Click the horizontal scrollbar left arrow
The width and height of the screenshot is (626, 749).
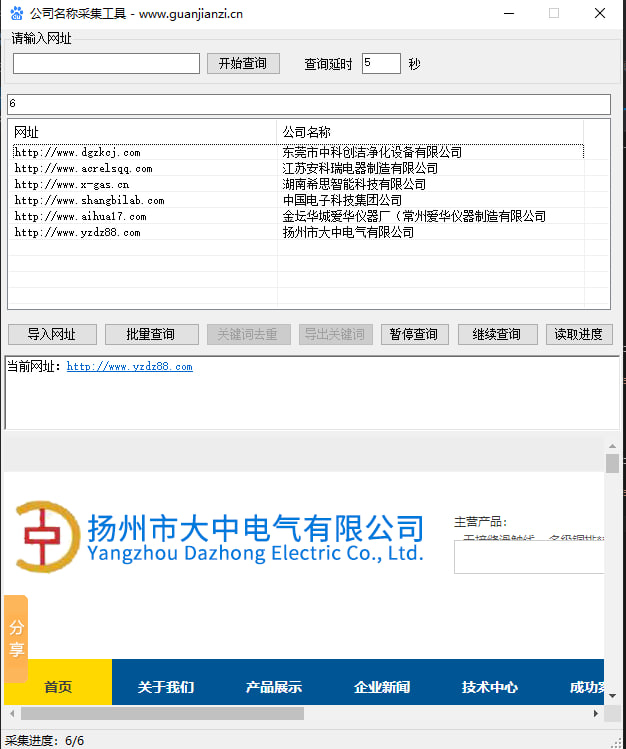(x=12, y=714)
